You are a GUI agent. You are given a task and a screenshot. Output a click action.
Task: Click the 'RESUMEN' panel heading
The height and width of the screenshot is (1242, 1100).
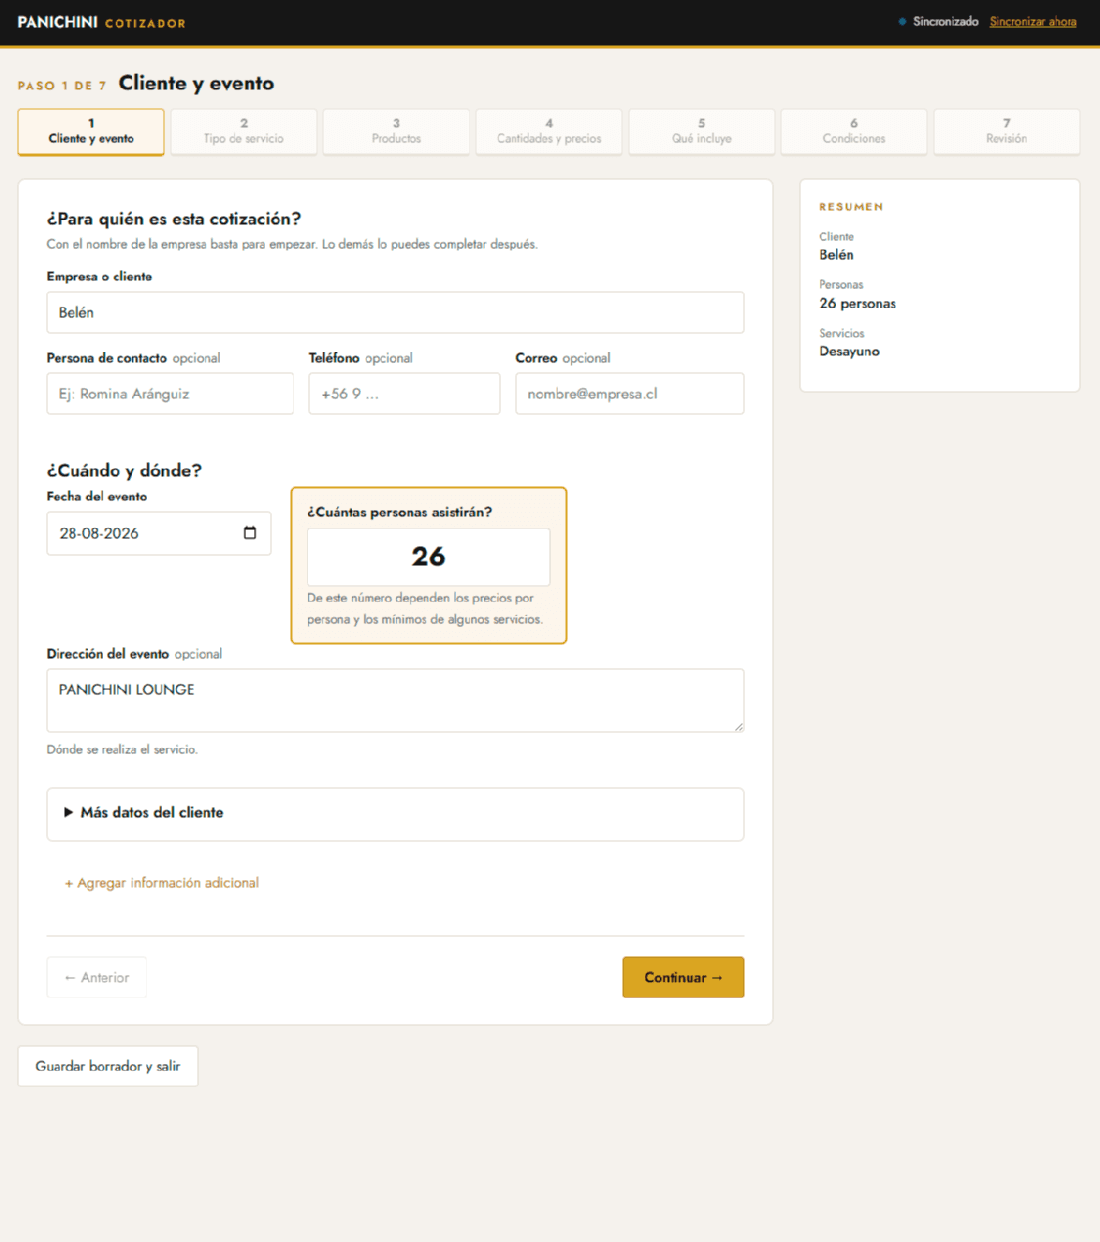pos(851,207)
